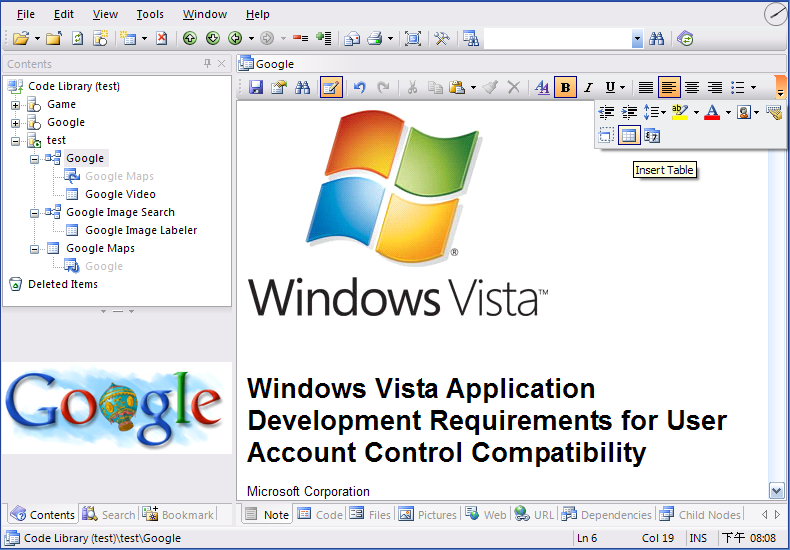Toggle center text alignment
The image size is (790, 550).
point(692,88)
